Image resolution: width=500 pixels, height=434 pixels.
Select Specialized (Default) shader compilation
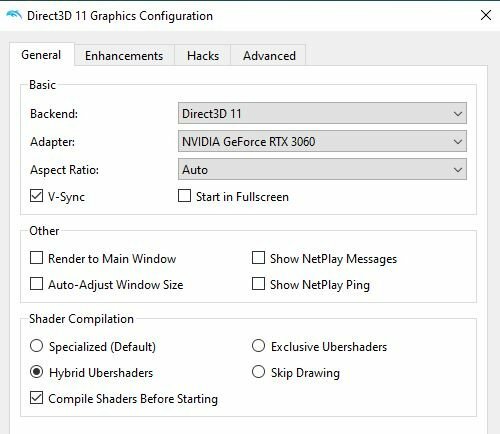point(36,346)
